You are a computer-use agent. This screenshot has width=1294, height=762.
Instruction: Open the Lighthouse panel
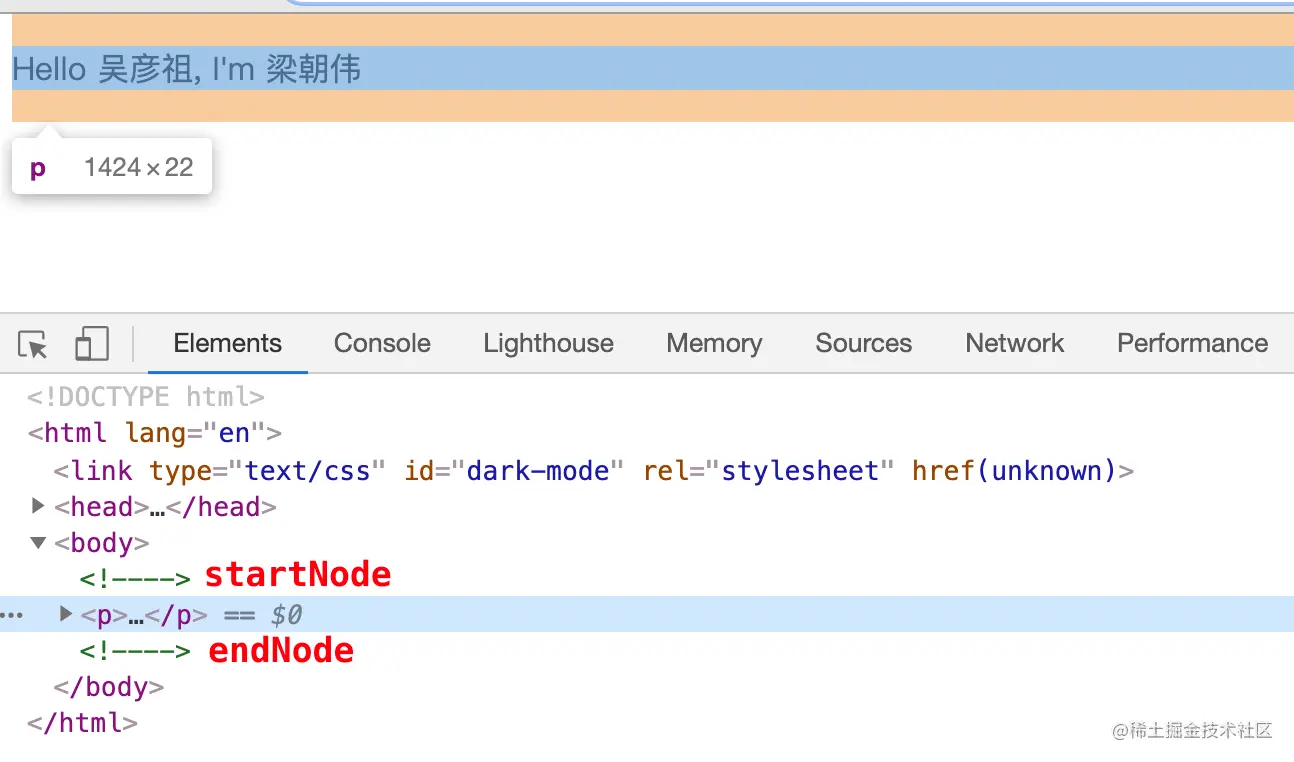(x=548, y=343)
